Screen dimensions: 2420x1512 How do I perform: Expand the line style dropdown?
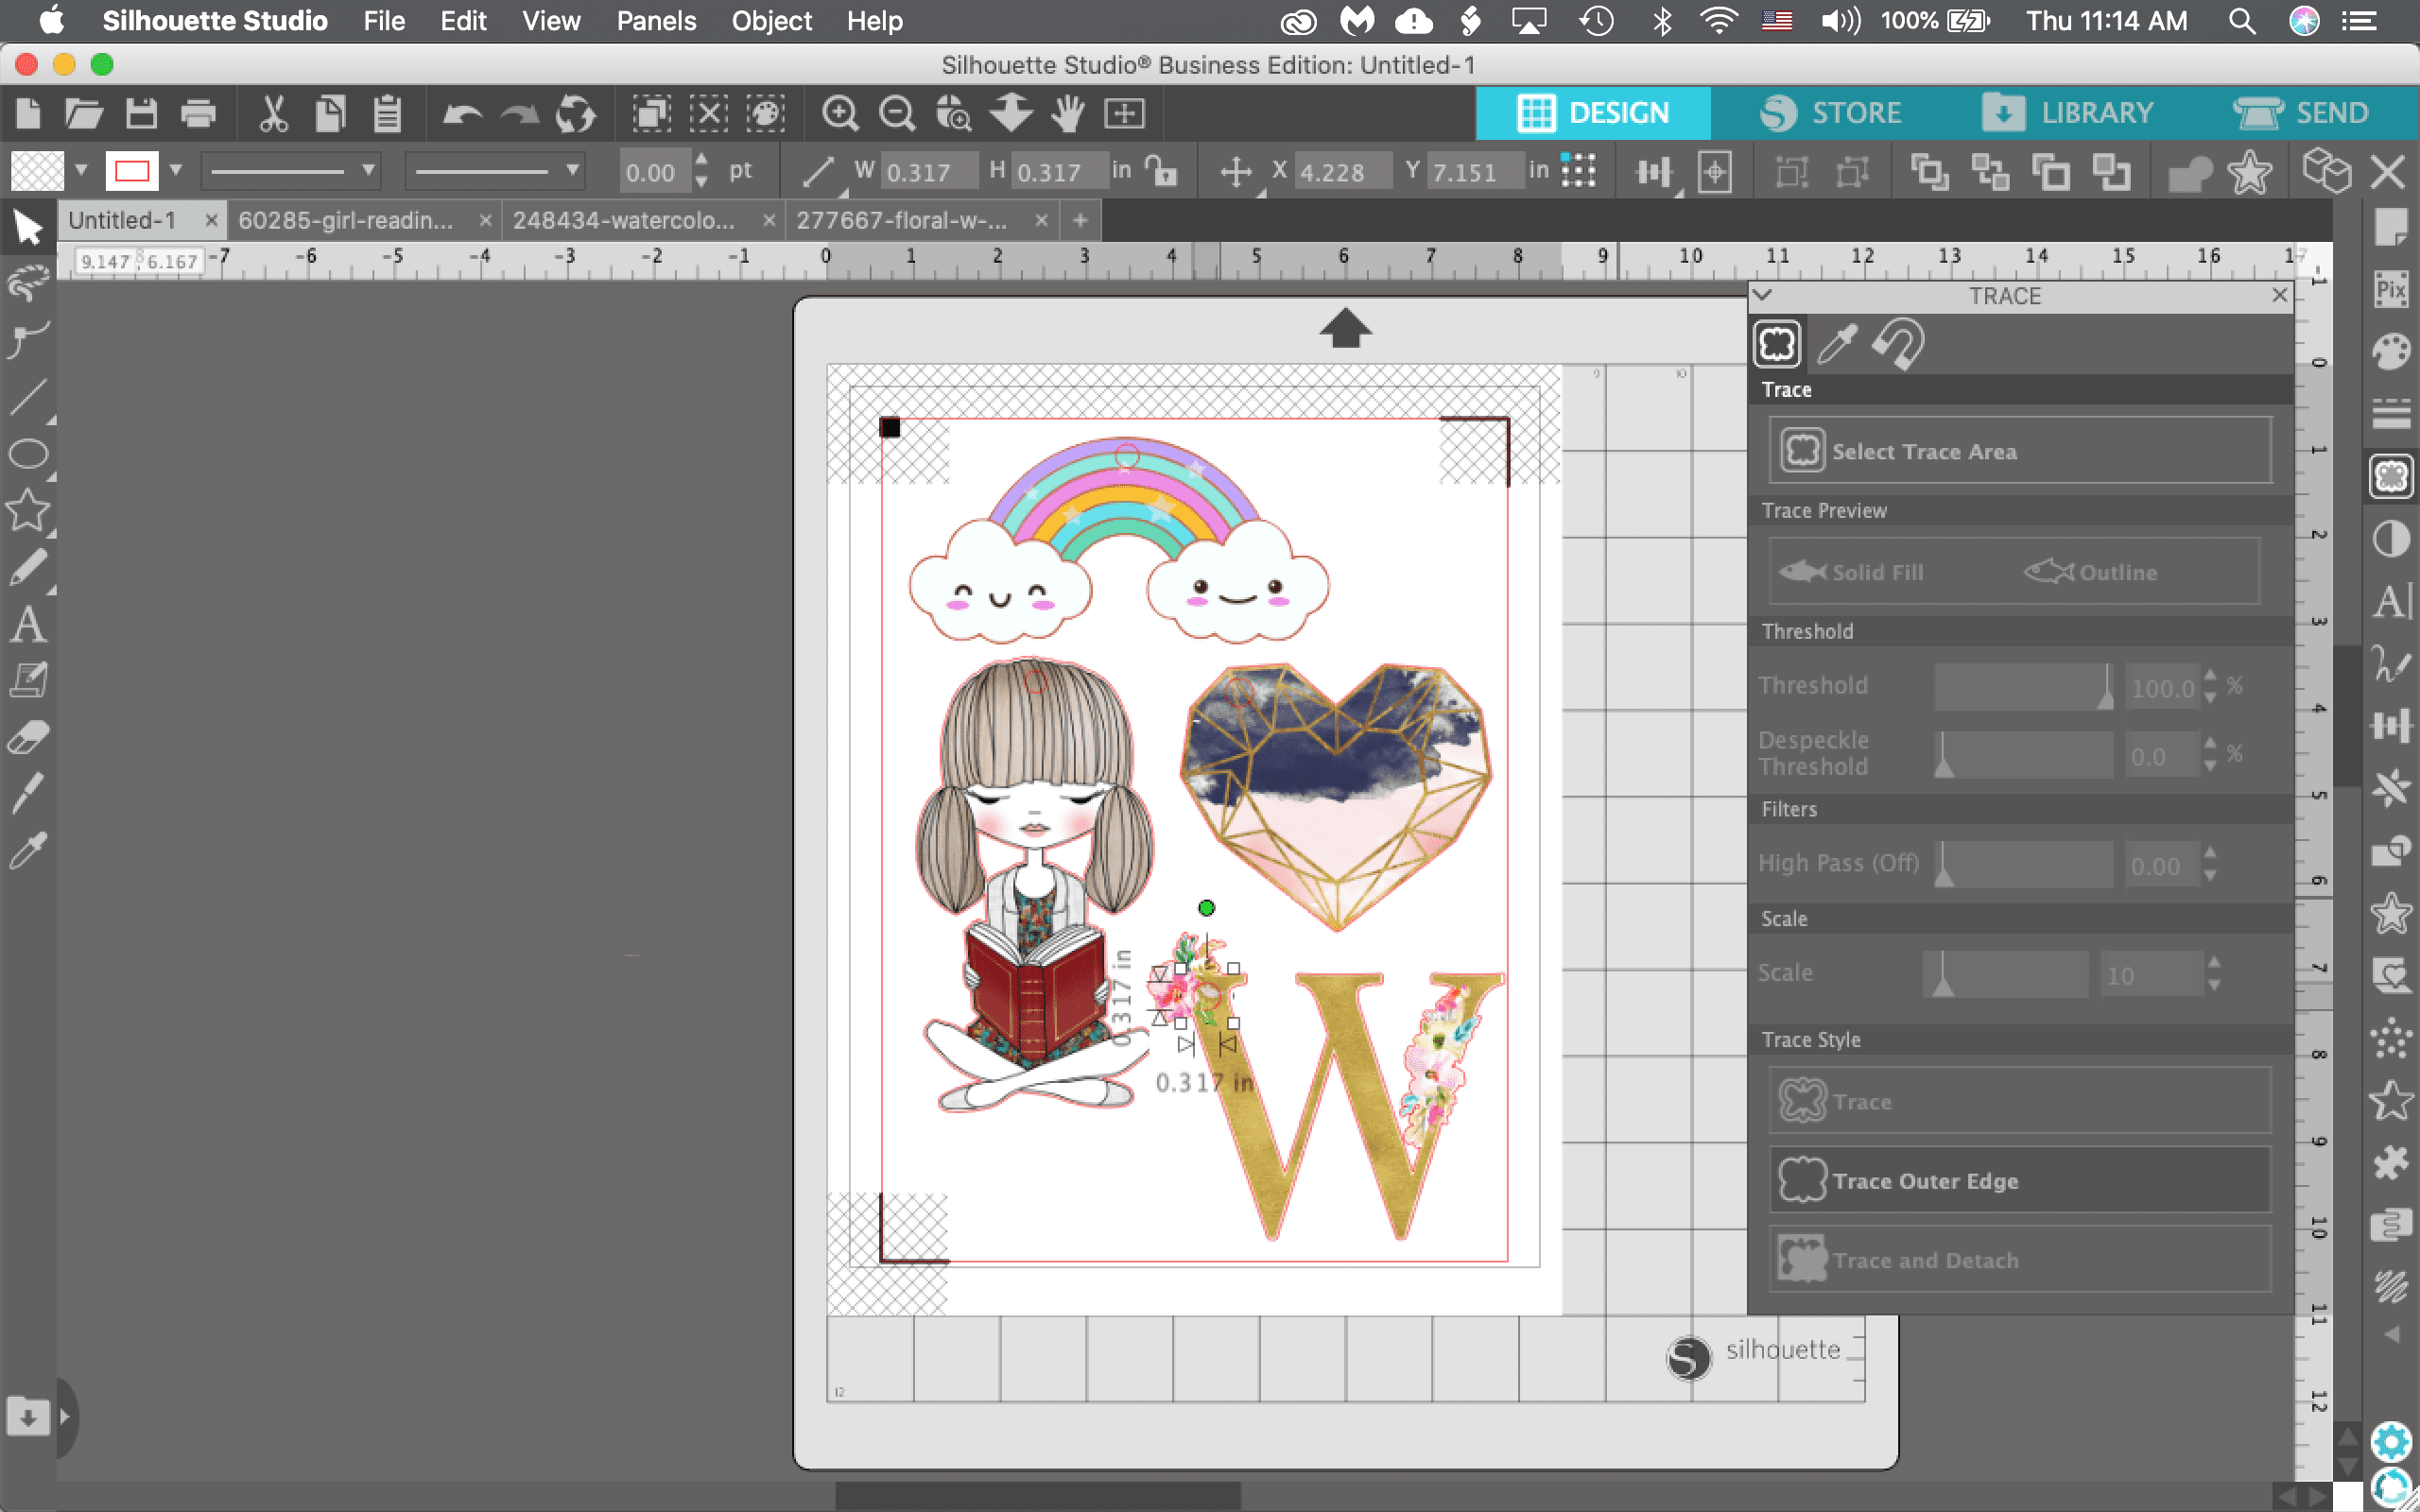369,170
